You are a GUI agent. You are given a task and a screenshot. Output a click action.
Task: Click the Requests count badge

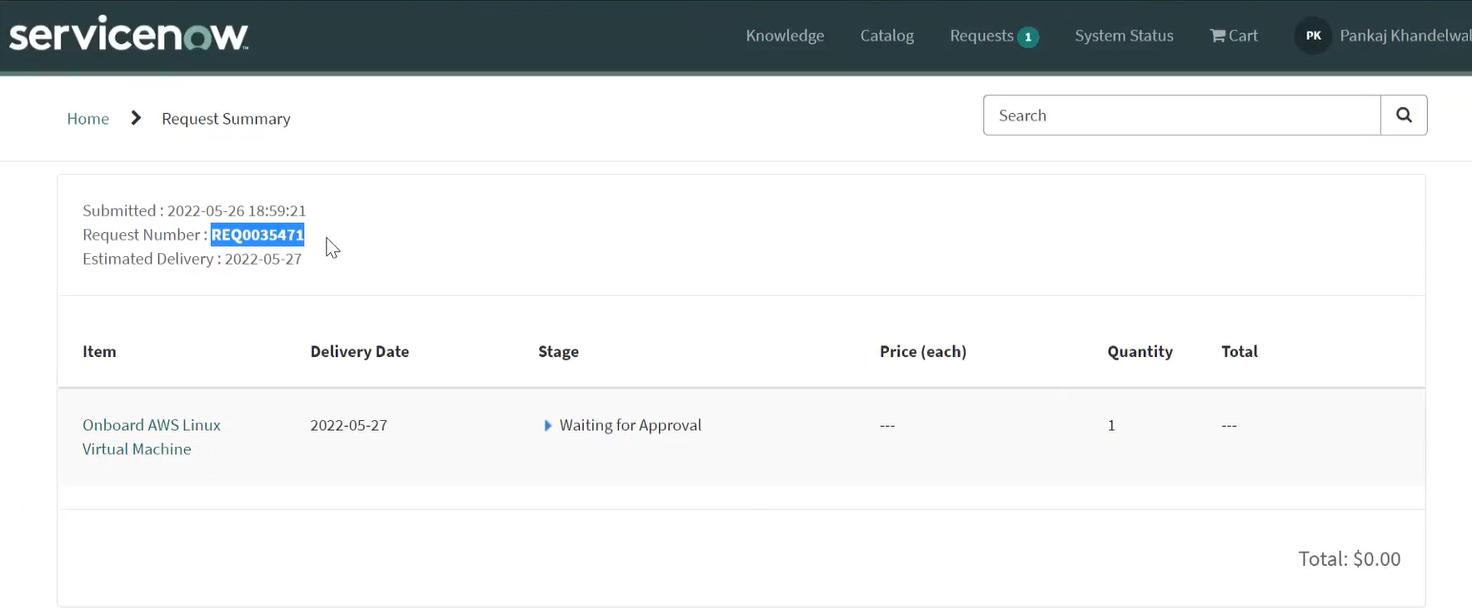click(1028, 37)
